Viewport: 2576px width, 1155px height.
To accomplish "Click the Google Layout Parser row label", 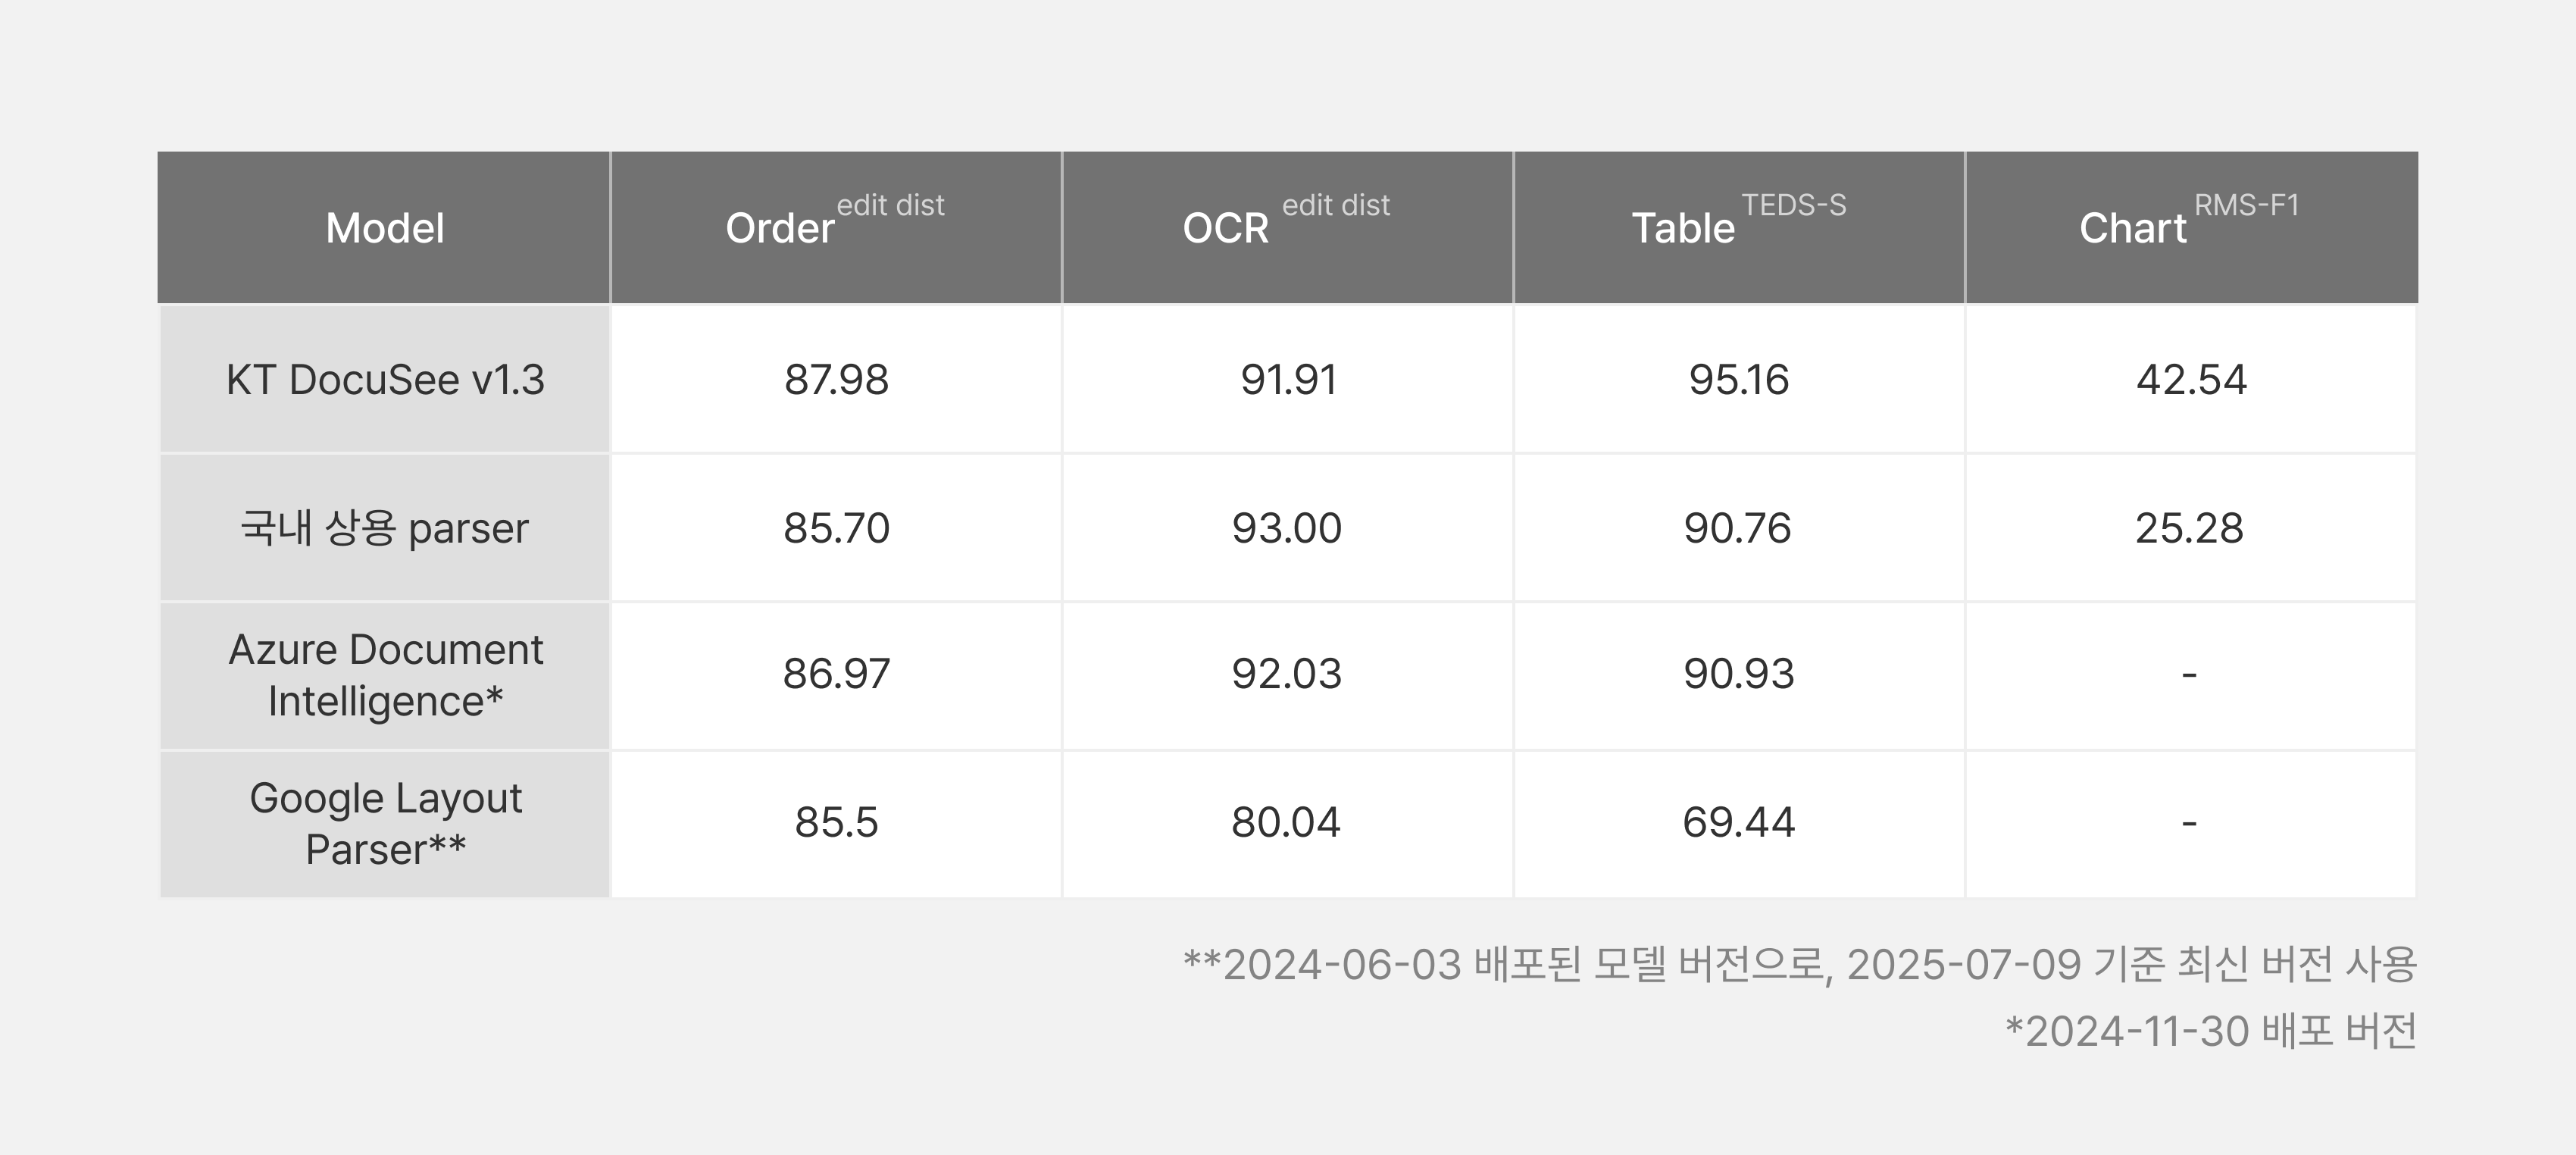I will 385,824.
